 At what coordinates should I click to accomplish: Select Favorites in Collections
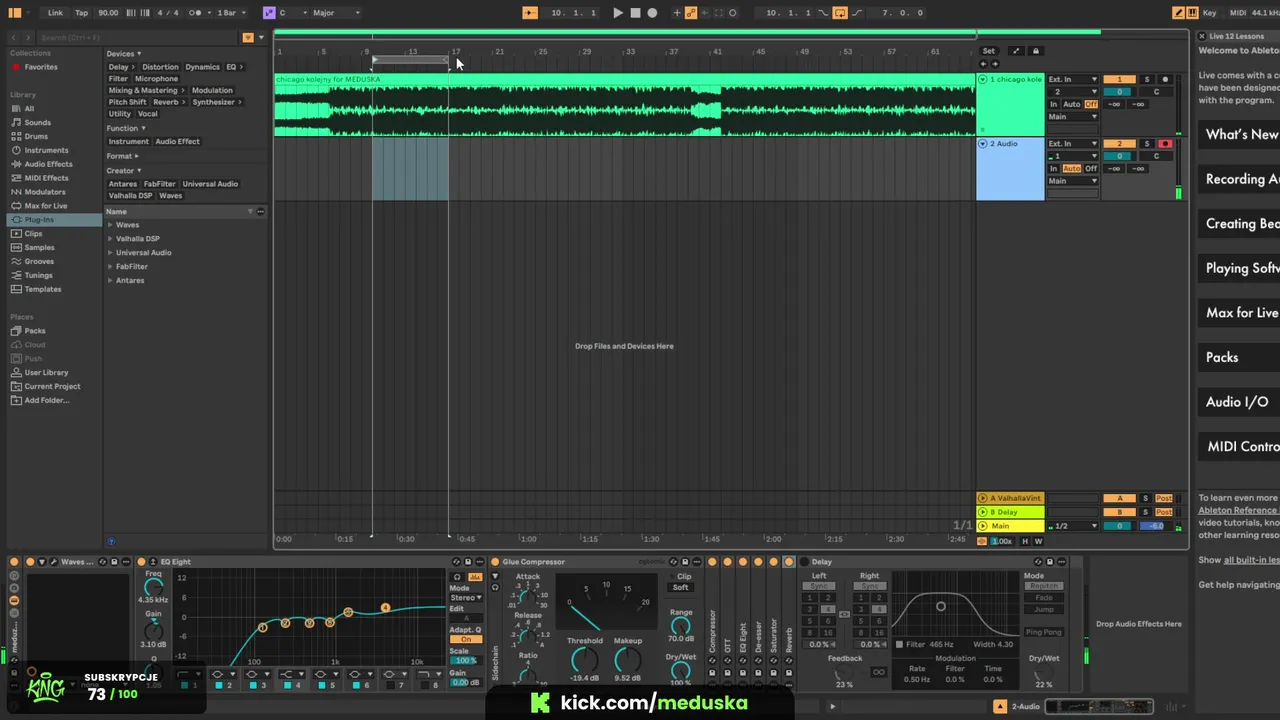pos(41,67)
